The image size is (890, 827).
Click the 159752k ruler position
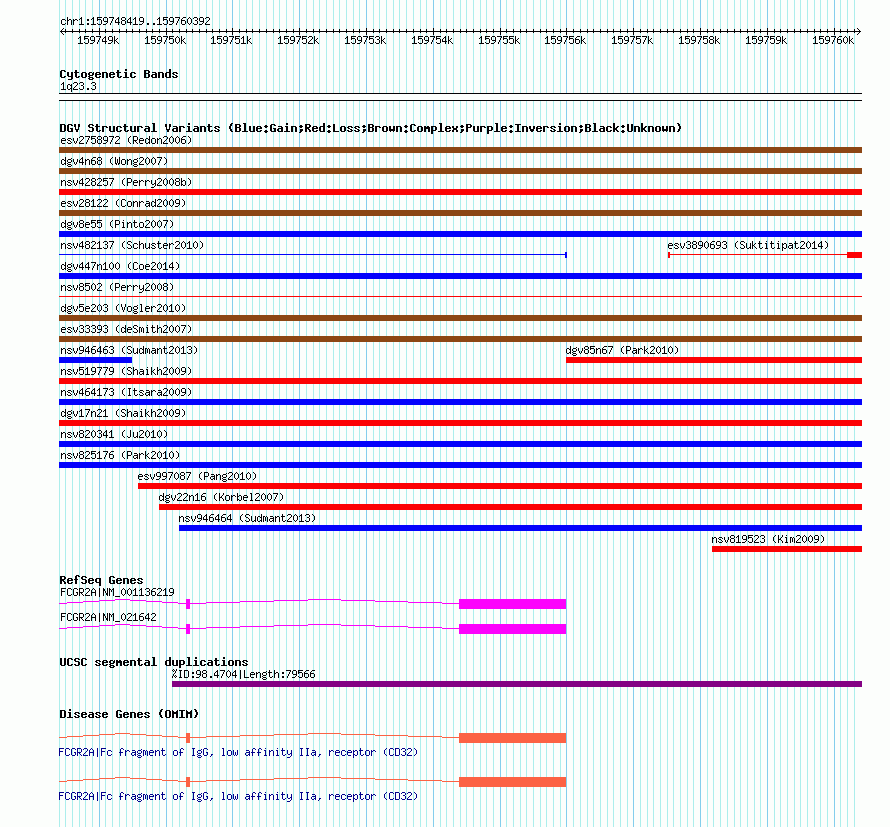[x=298, y=40]
